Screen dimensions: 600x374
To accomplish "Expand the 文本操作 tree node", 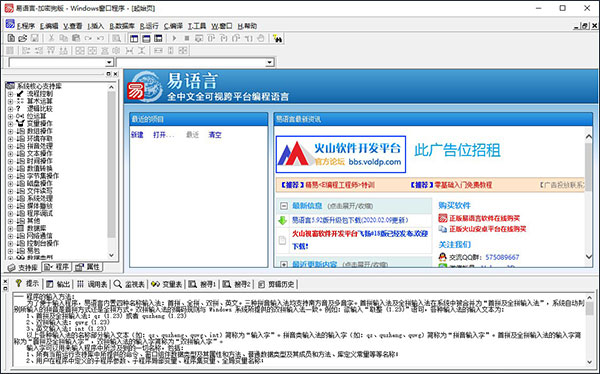I will point(10,154).
